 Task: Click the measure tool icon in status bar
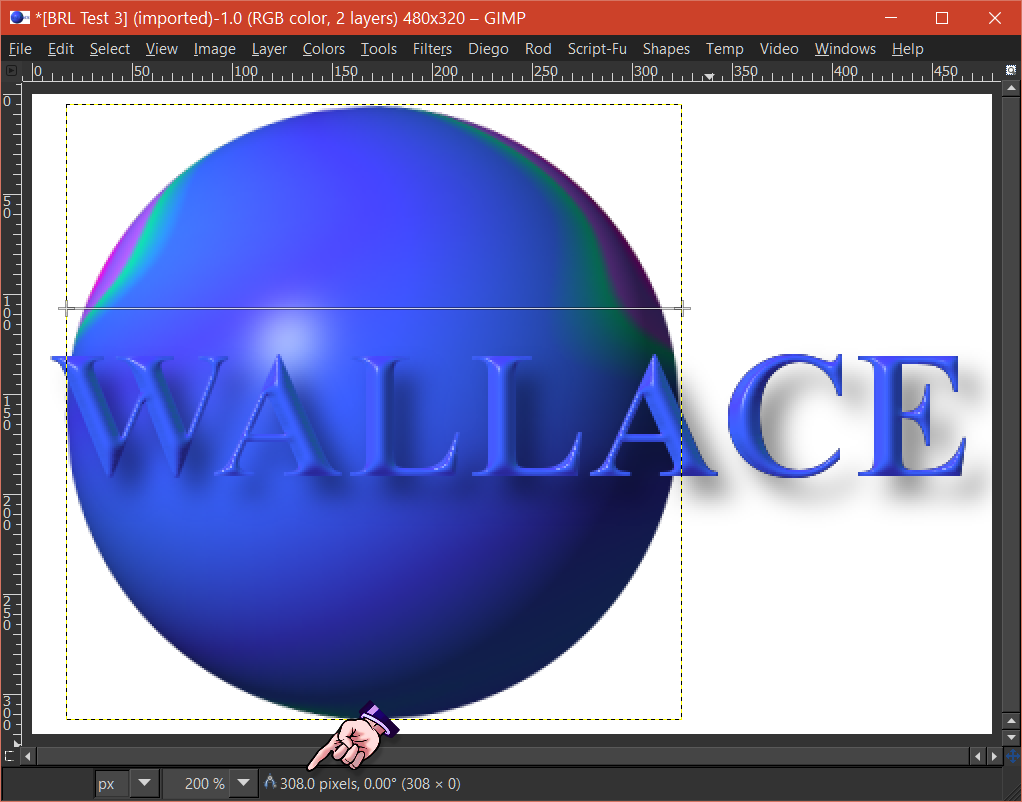(270, 782)
